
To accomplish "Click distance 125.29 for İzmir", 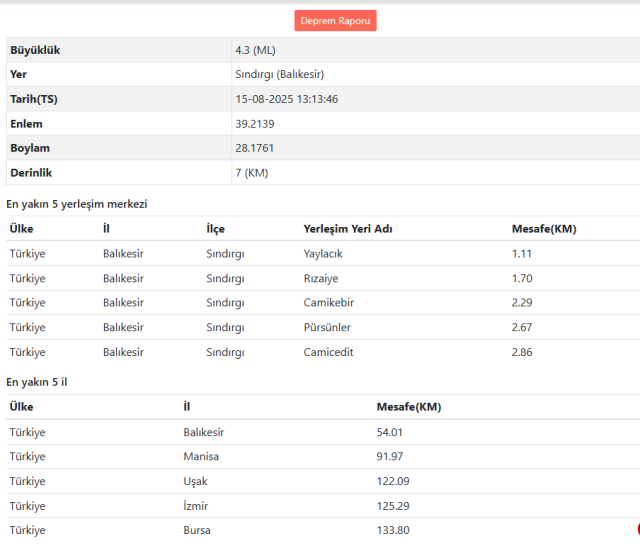I will tap(393, 506).
